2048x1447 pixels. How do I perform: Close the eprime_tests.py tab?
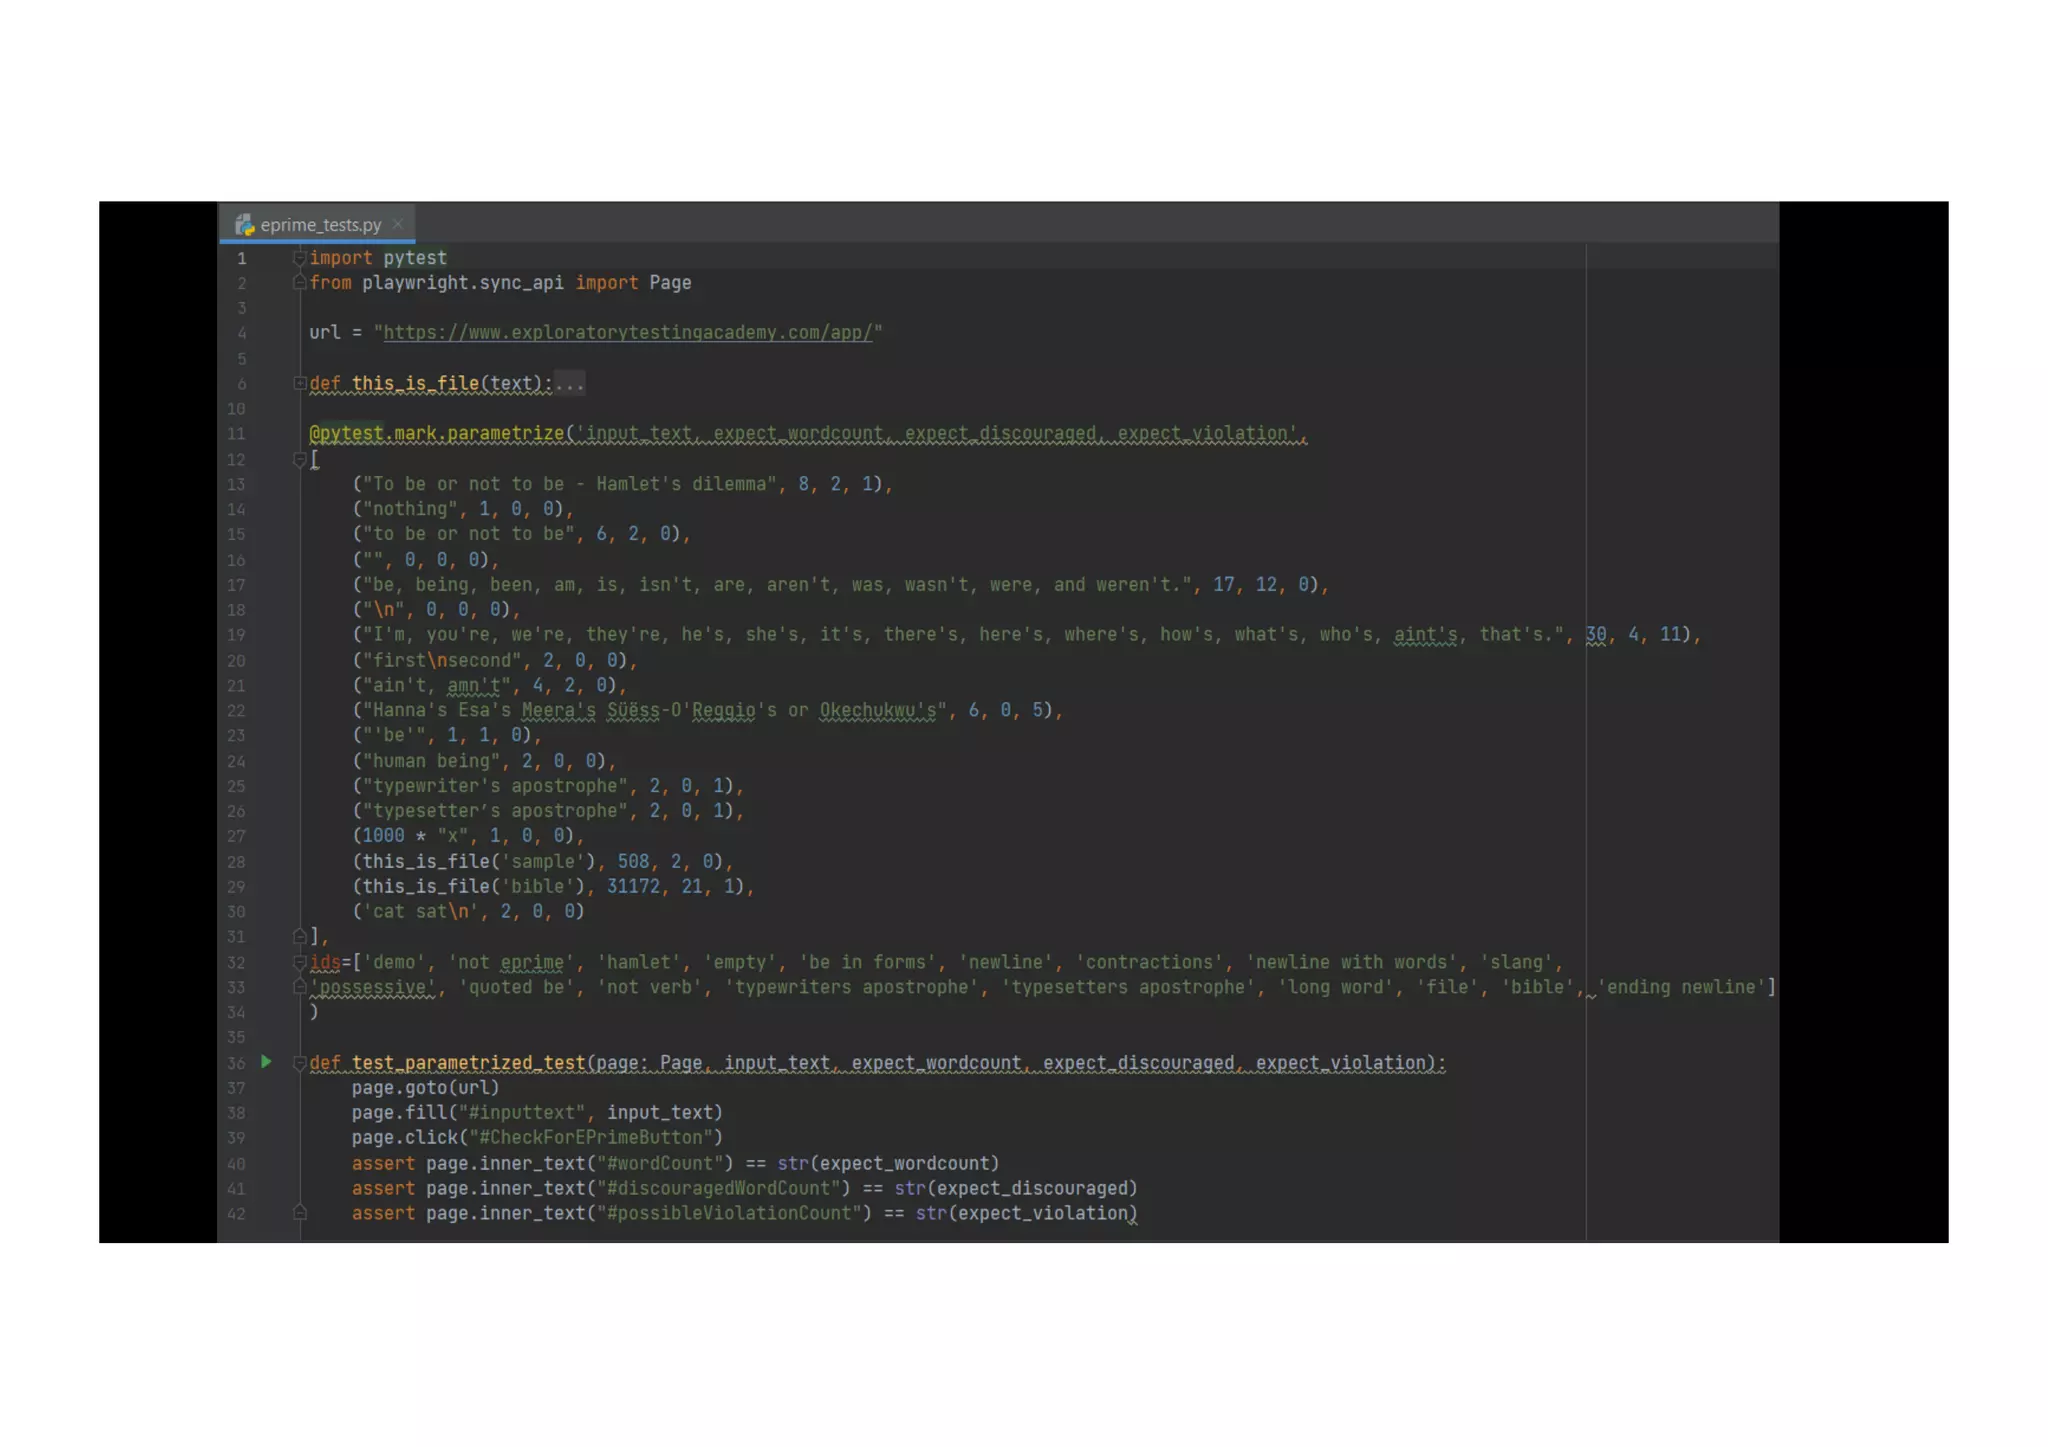[x=398, y=224]
